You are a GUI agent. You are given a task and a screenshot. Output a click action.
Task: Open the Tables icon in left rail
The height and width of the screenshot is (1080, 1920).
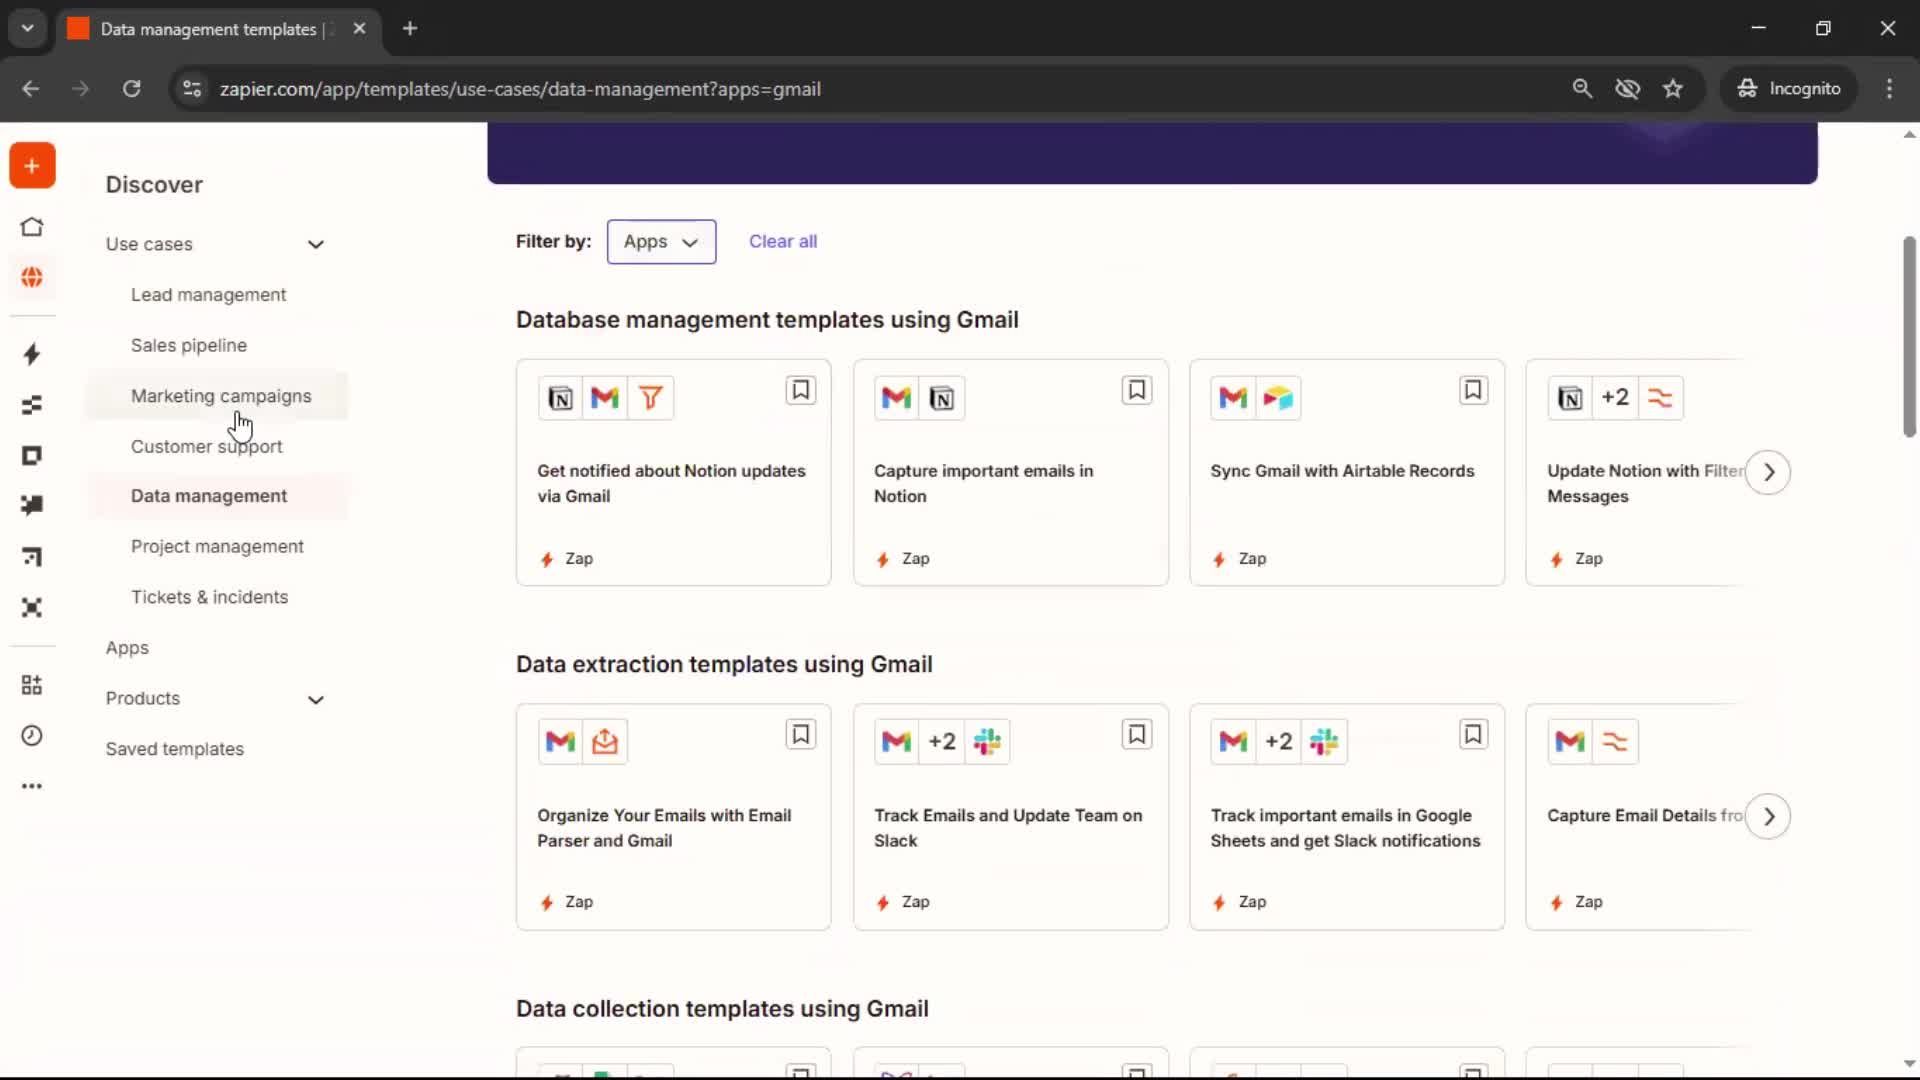(32, 405)
